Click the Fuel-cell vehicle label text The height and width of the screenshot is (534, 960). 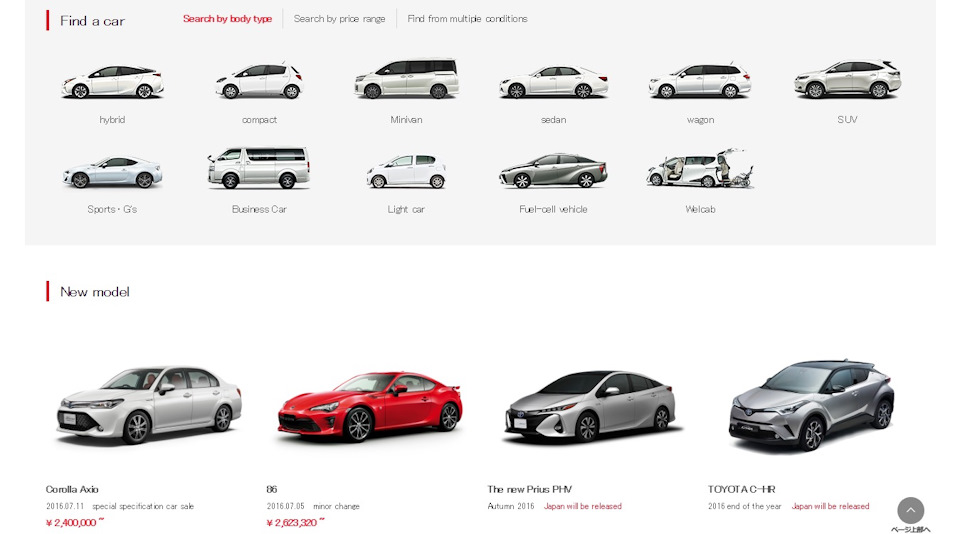[553, 209]
